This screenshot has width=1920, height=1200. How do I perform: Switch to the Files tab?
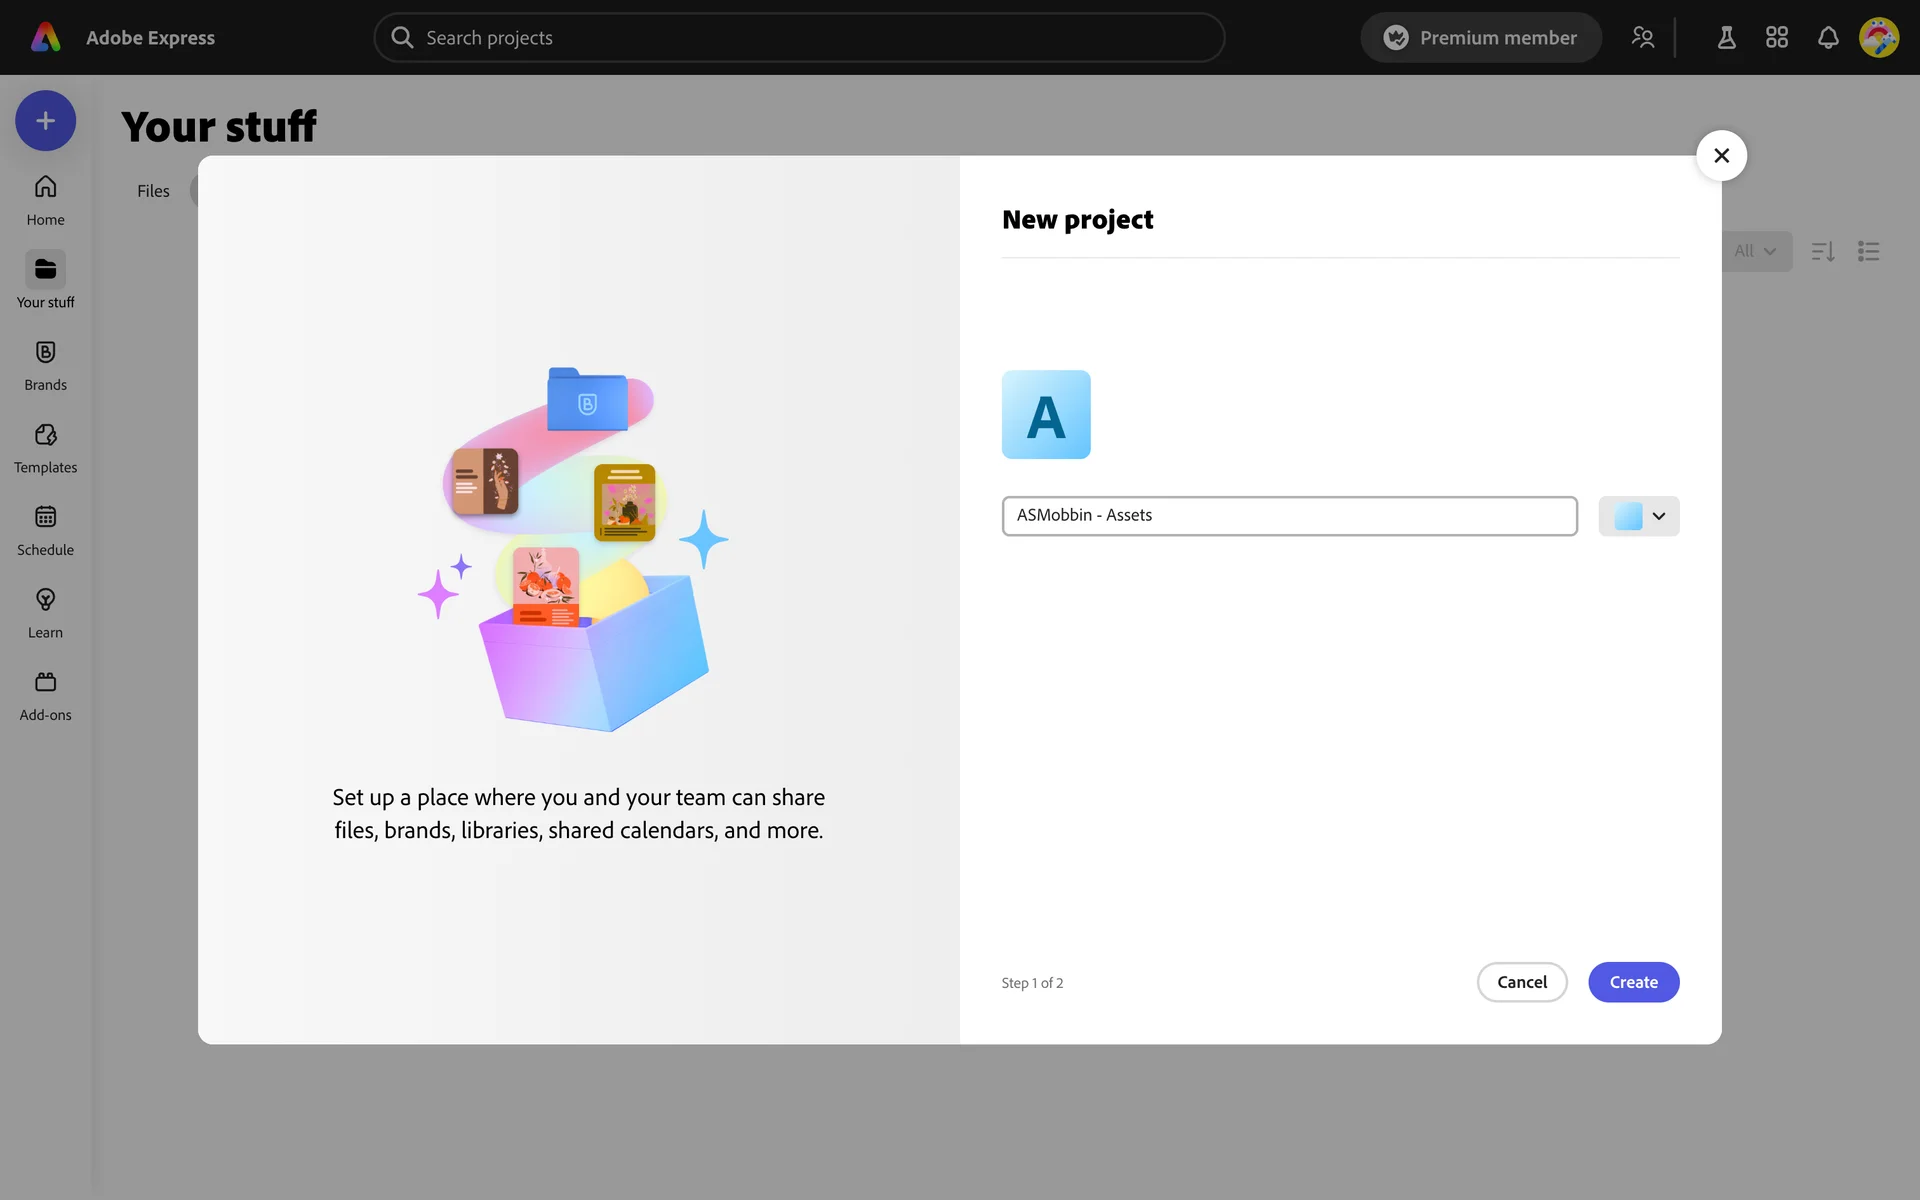coord(153,191)
